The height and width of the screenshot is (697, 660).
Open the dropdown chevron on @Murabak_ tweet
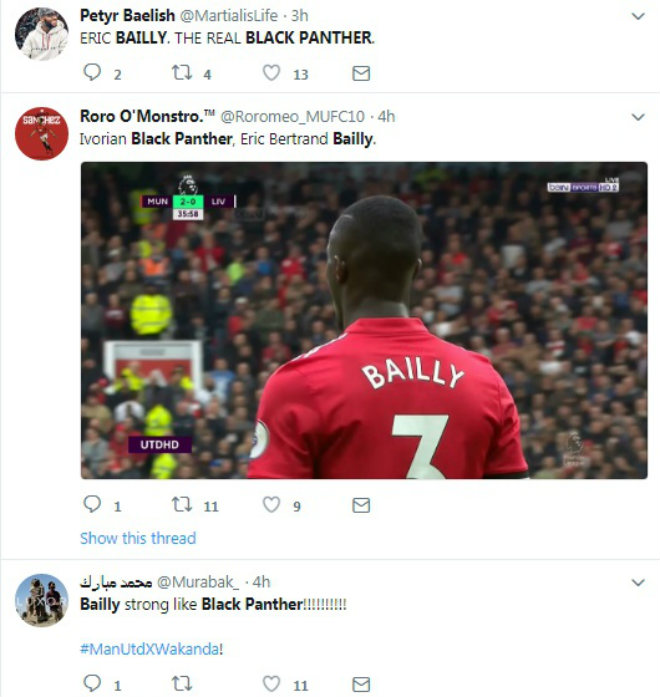[x=638, y=583]
